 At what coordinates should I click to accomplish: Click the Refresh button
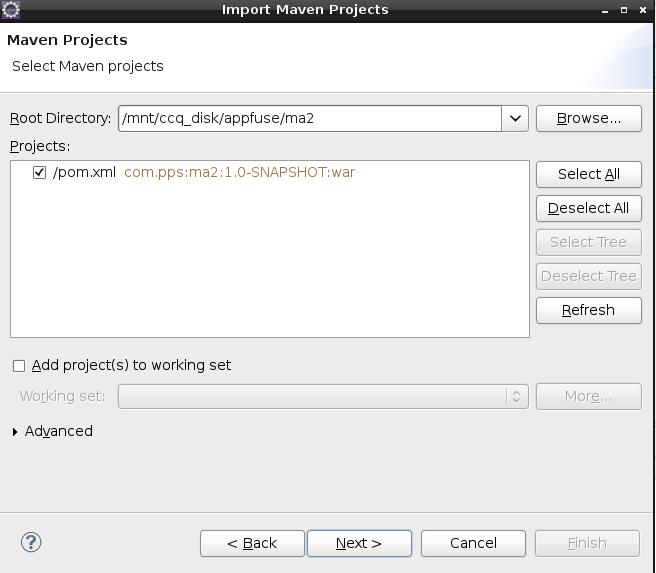[x=588, y=310]
